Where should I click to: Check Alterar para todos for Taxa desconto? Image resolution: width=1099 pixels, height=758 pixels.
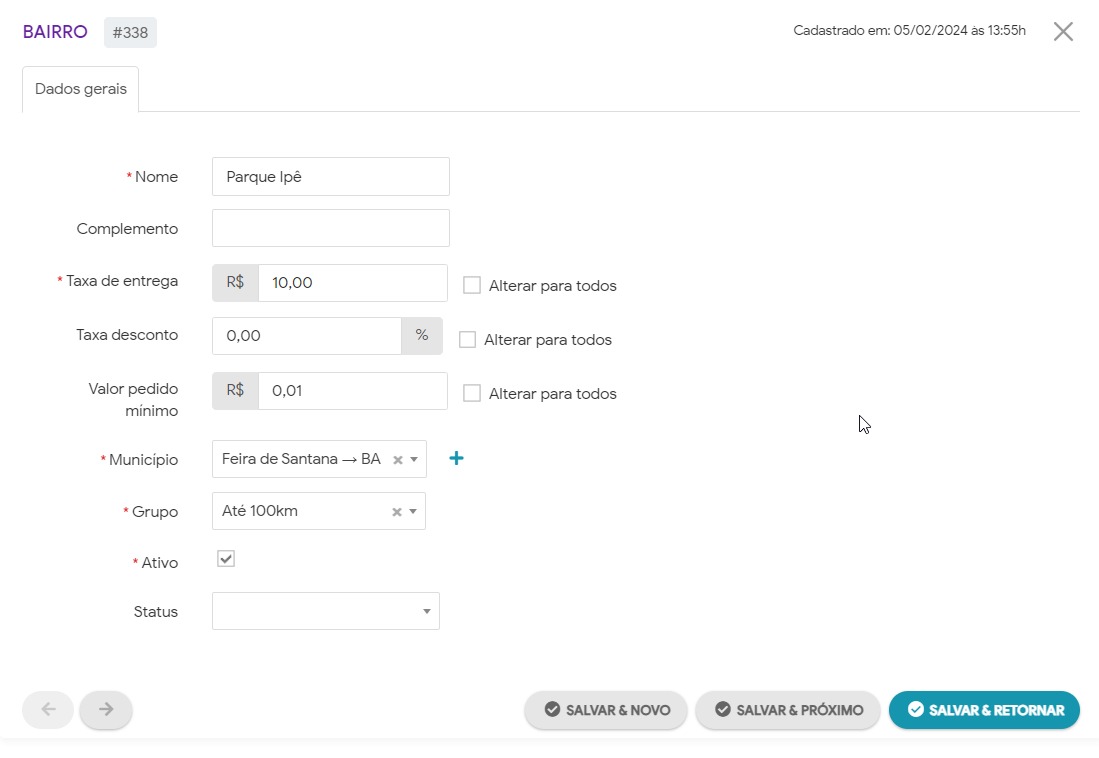(x=467, y=339)
